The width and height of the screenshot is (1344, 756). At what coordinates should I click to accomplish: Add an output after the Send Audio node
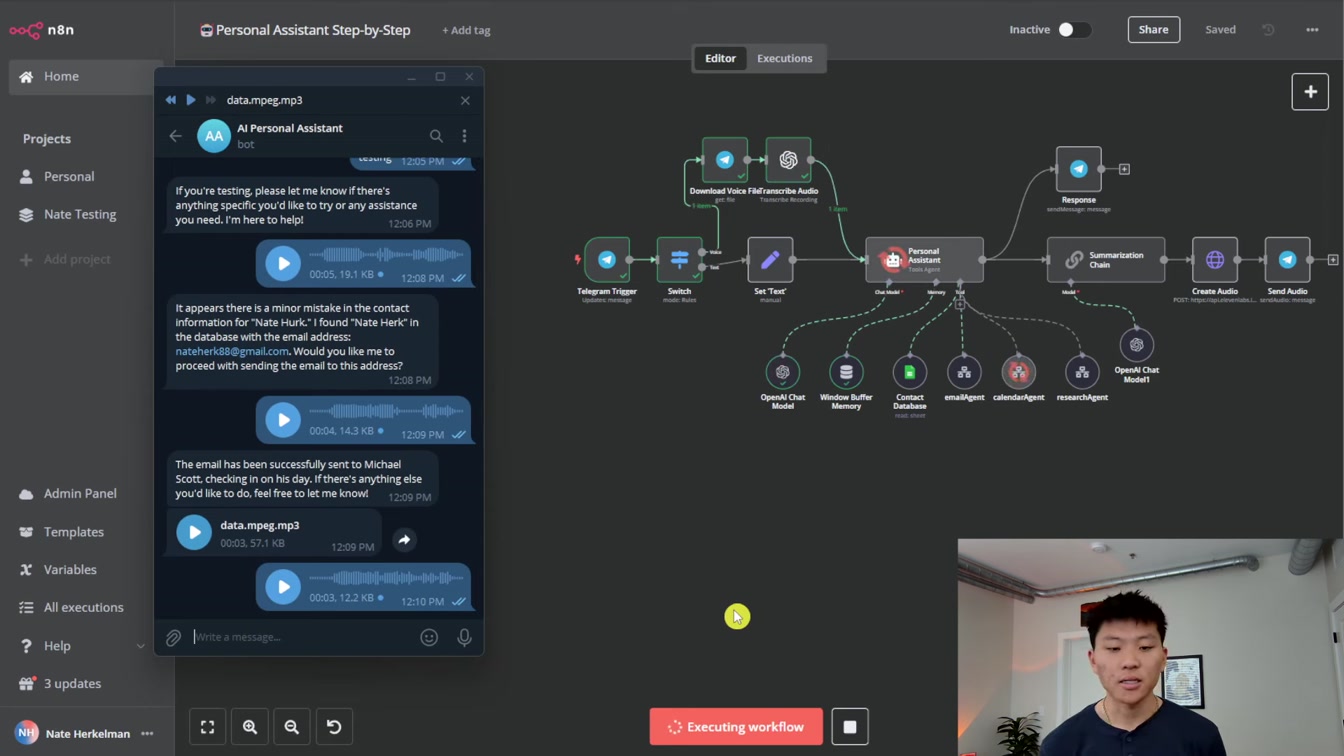coord(1333,260)
